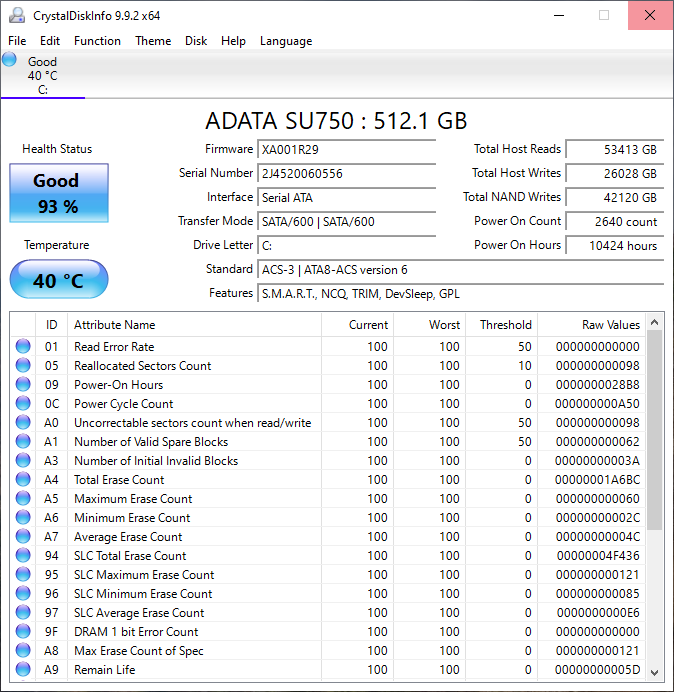Click the Firmware field XA001R29
Screen dimensions: 674x692
pyautogui.click(x=346, y=149)
